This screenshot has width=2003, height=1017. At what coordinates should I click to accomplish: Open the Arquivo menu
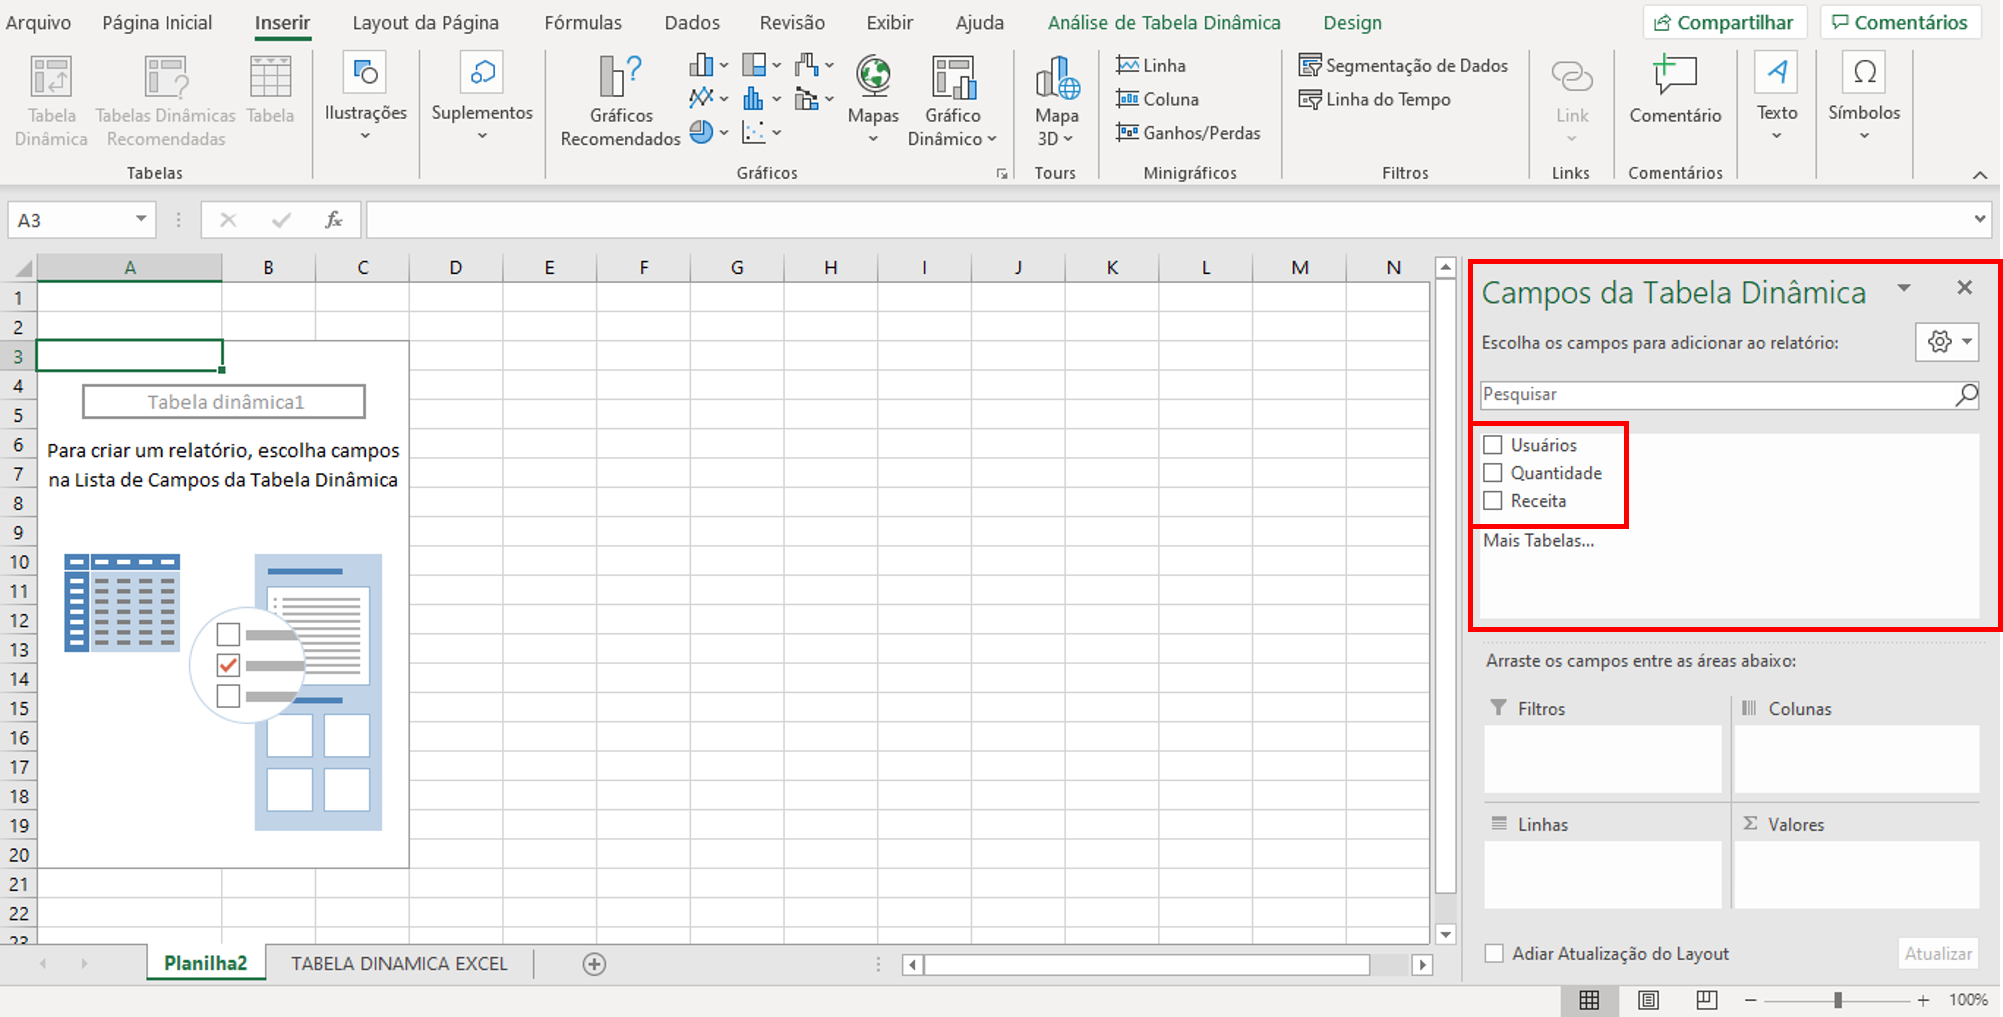[x=38, y=22]
